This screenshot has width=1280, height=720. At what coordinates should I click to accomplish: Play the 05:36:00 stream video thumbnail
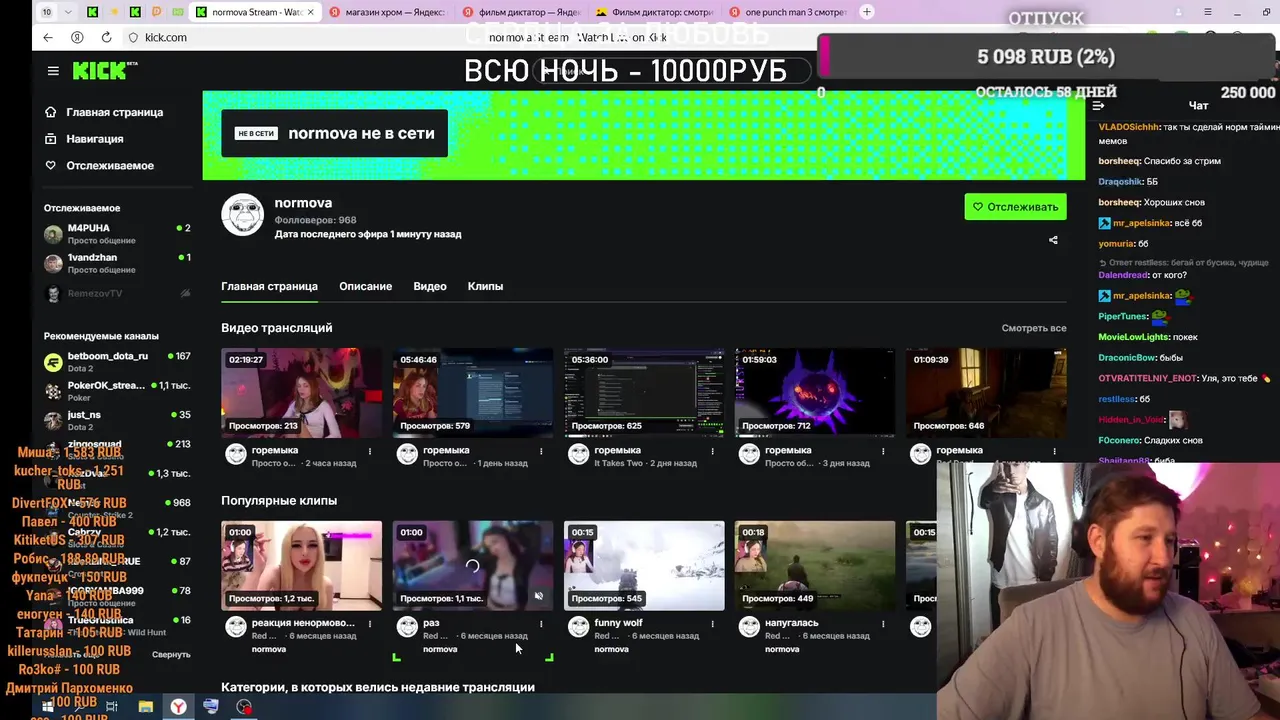coord(644,393)
